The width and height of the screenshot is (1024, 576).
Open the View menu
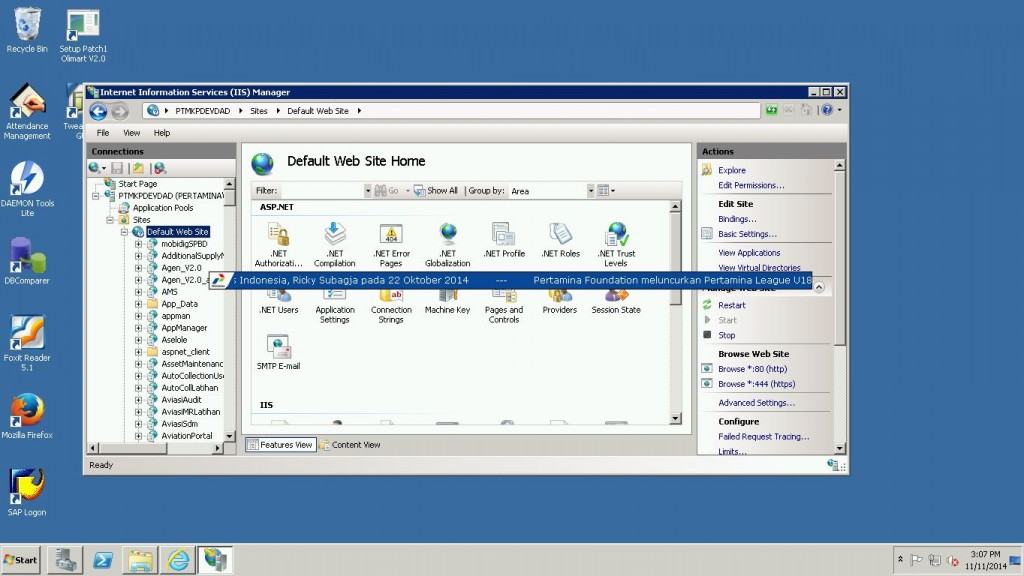coord(131,132)
